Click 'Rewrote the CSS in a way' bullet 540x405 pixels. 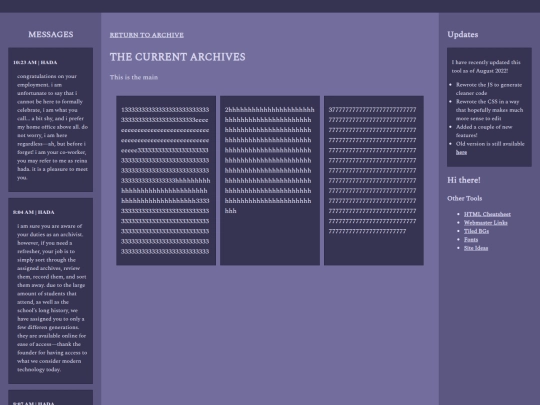[x=489, y=110]
